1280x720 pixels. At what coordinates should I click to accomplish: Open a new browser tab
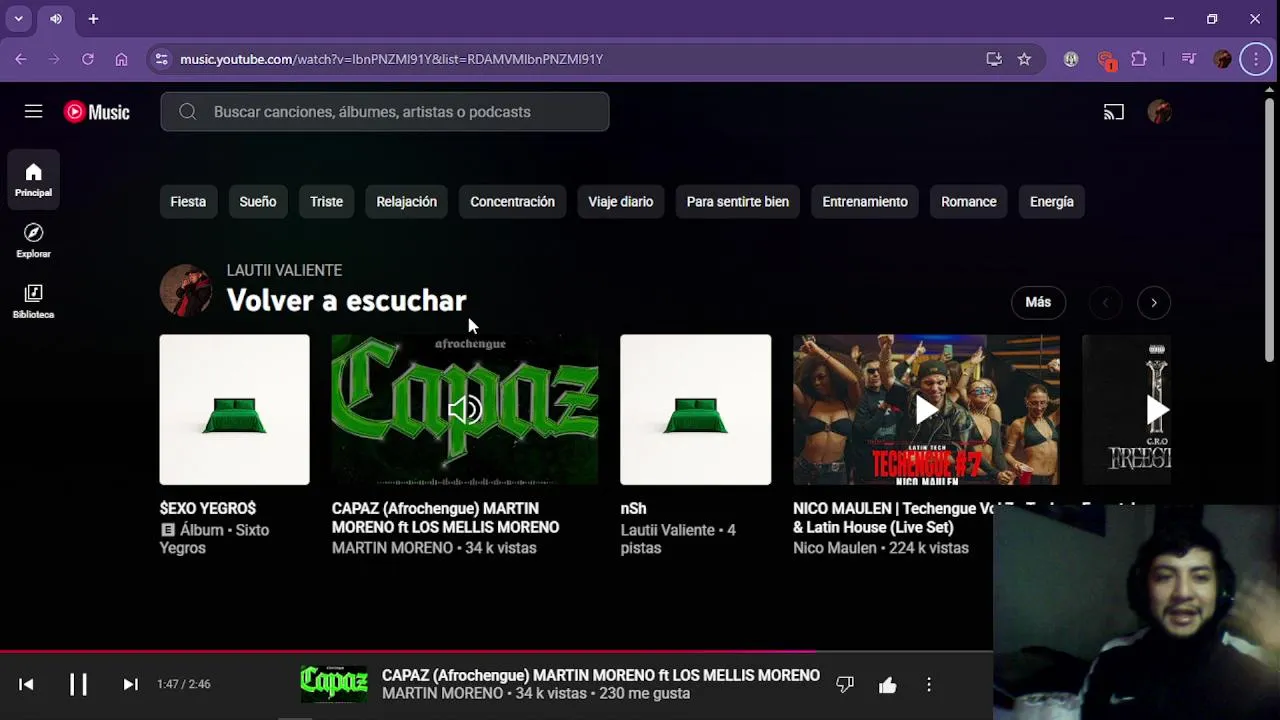coord(93,19)
